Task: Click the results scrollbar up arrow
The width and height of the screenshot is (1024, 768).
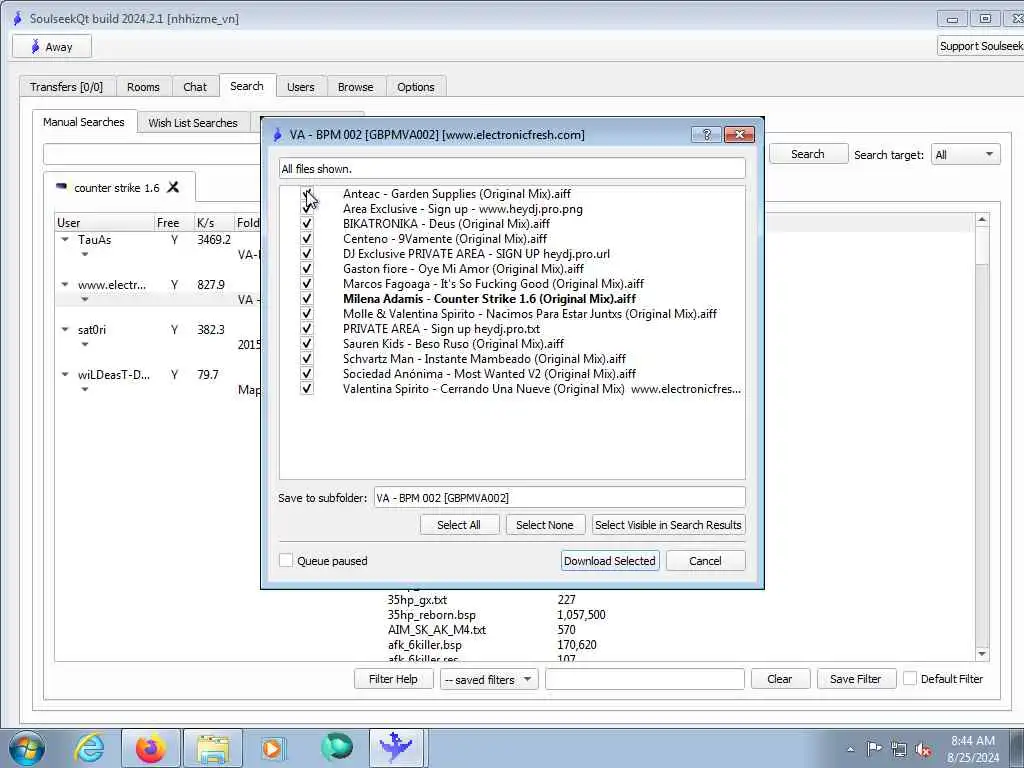Action: pos(982,220)
